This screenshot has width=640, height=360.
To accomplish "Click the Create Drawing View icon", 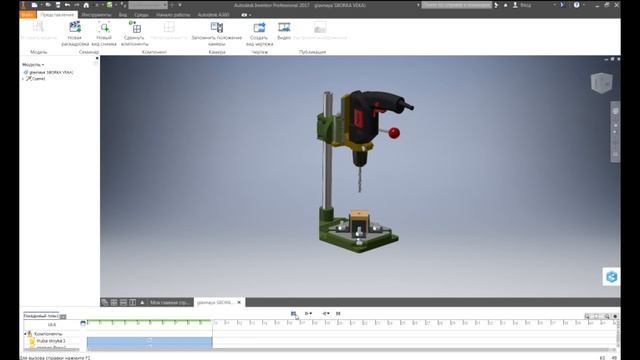I will pos(259,28).
